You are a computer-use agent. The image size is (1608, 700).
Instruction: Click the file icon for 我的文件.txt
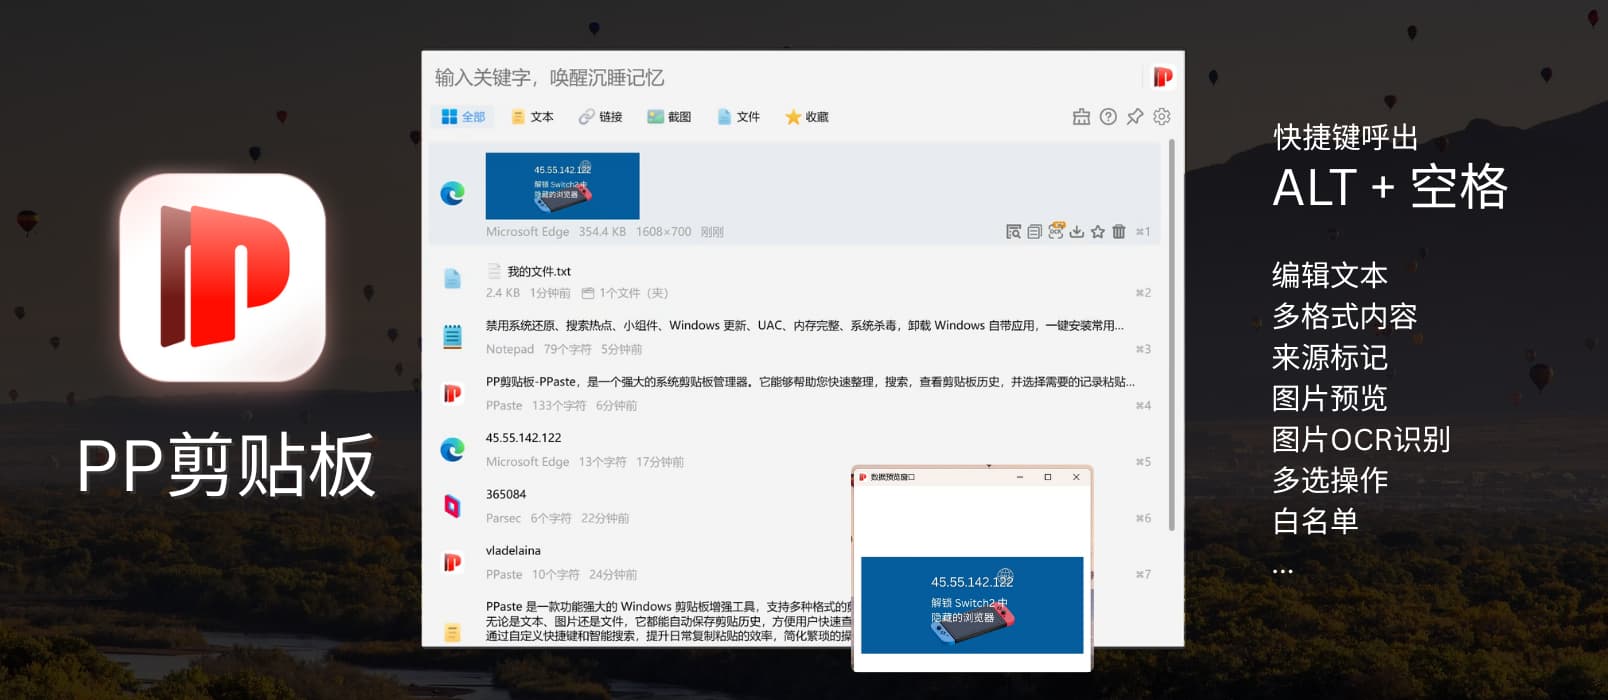pyautogui.click(x=452, y=279)
